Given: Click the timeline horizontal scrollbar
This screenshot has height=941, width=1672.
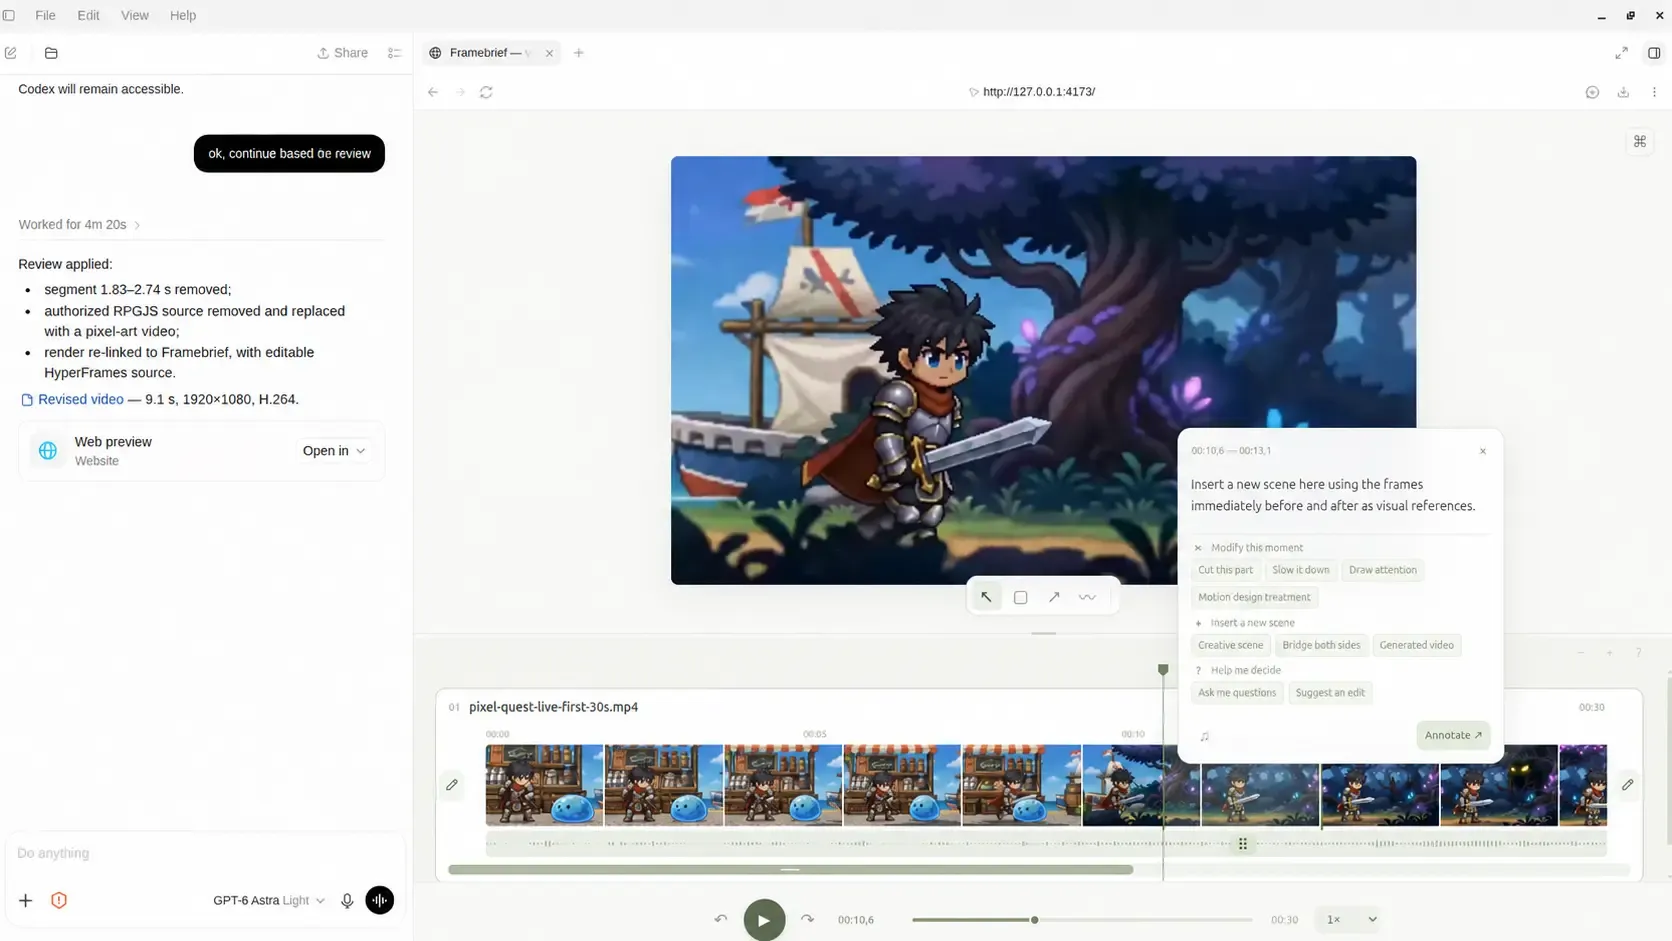Looking at the screenshot, I should coord(790,870).
